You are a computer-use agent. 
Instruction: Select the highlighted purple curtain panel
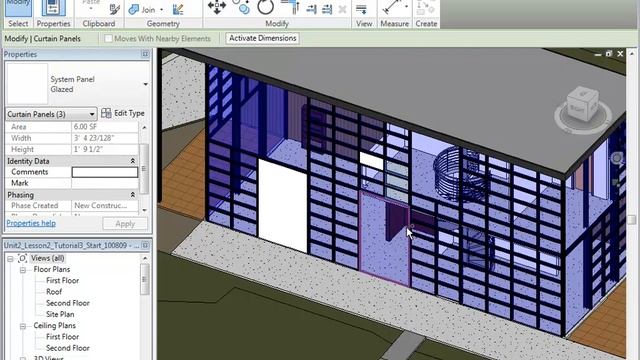[x=384, y=239]
